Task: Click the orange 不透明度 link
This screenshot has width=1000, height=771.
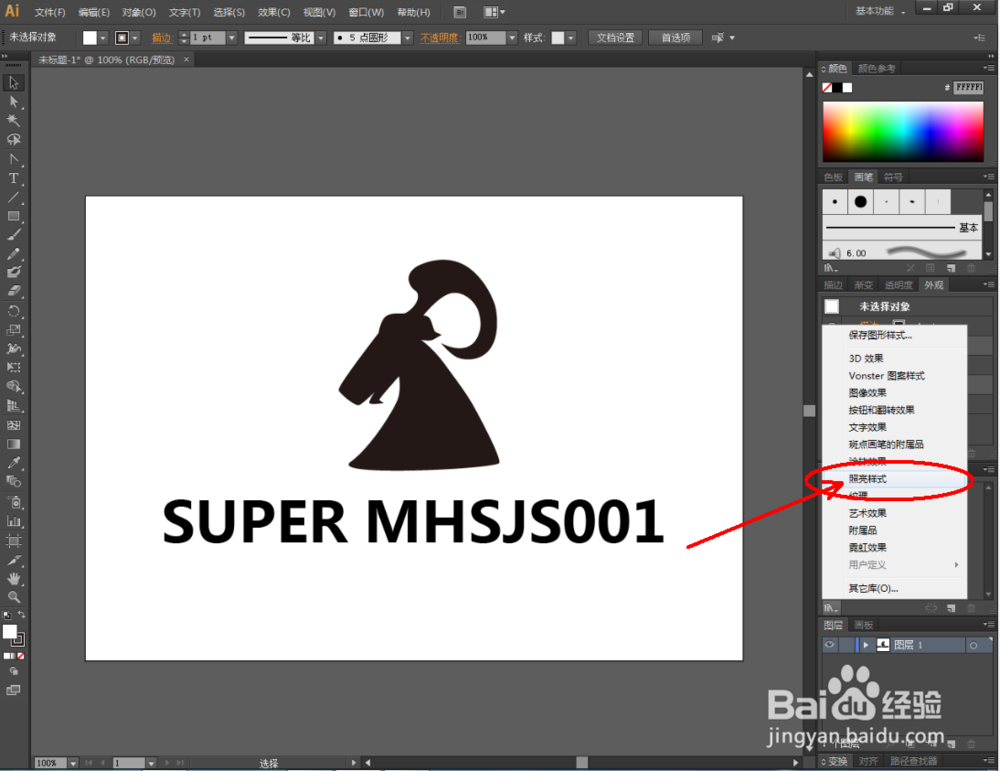Action: [439, 38]
